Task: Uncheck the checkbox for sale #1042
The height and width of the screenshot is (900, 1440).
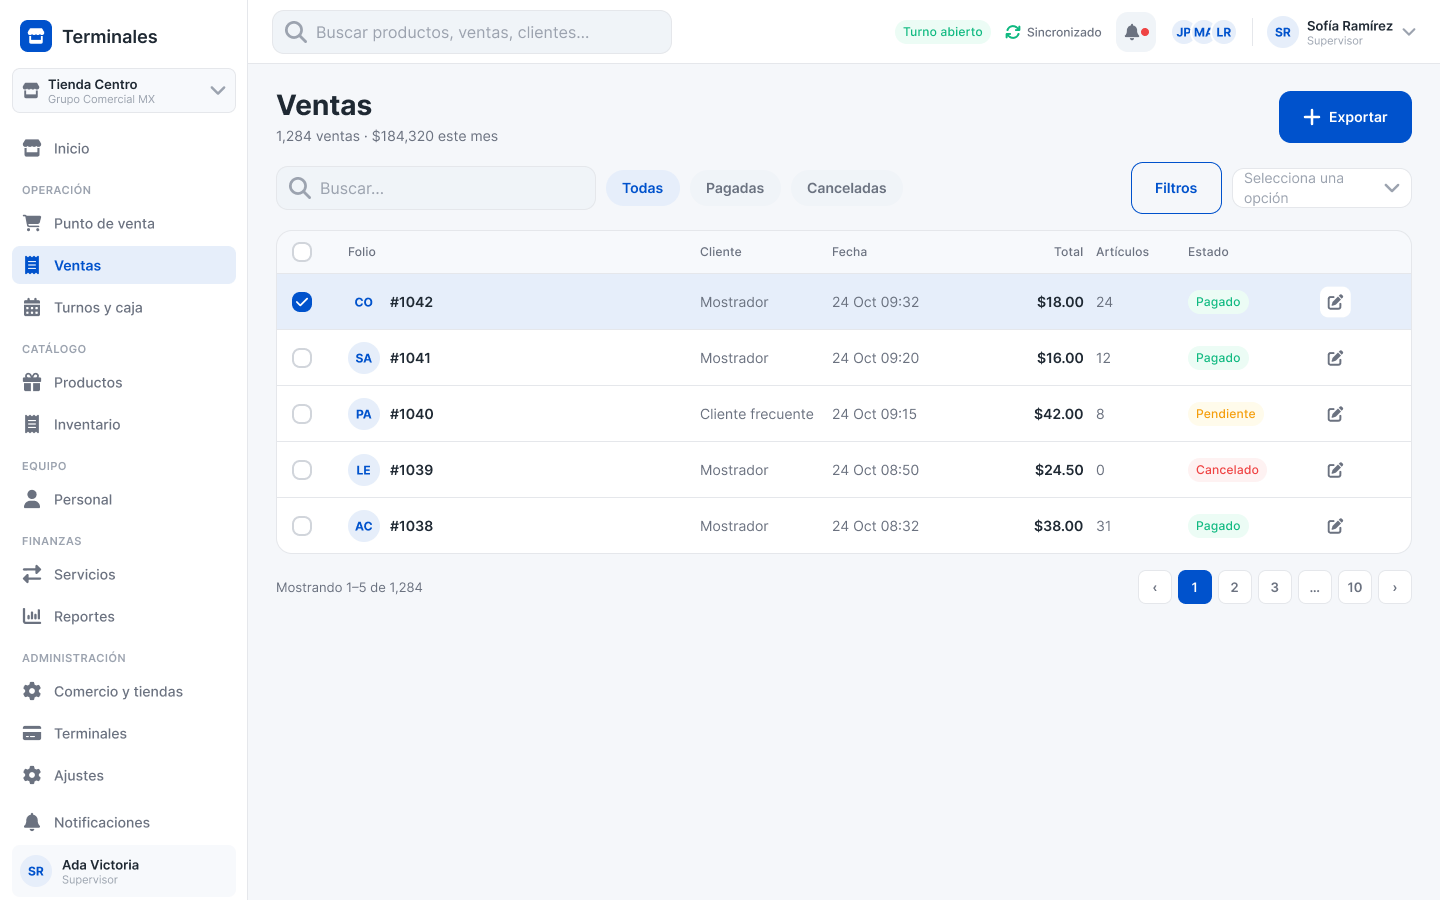Action: coord(302,302)
